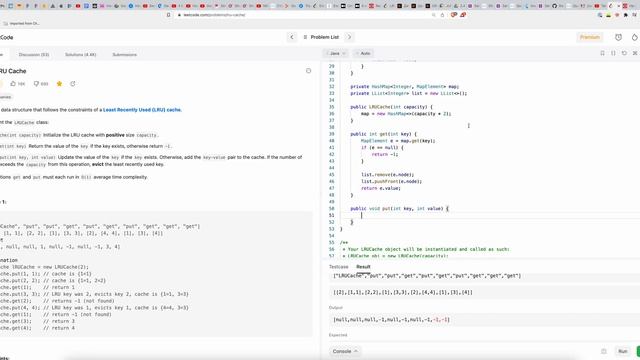Switch to the Discussion tab
Screen dimensions: 640x360
point(34,55)
